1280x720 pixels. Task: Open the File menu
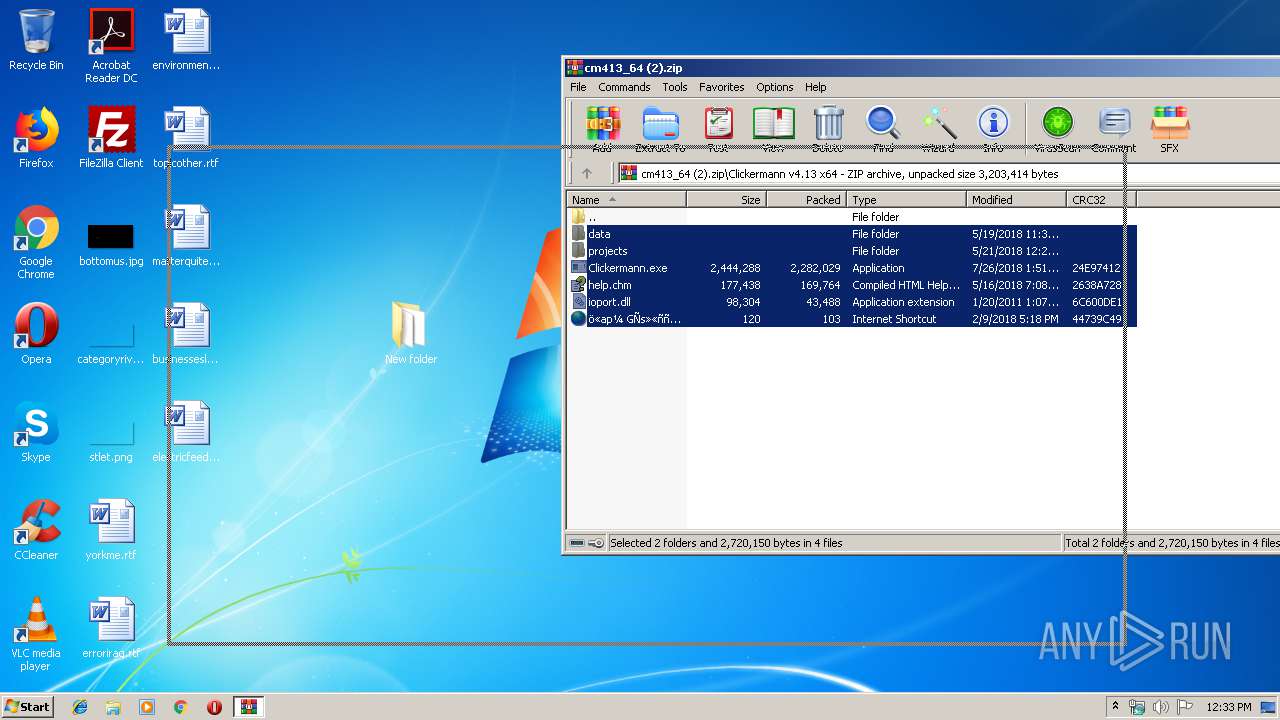(x=578, y=87)
